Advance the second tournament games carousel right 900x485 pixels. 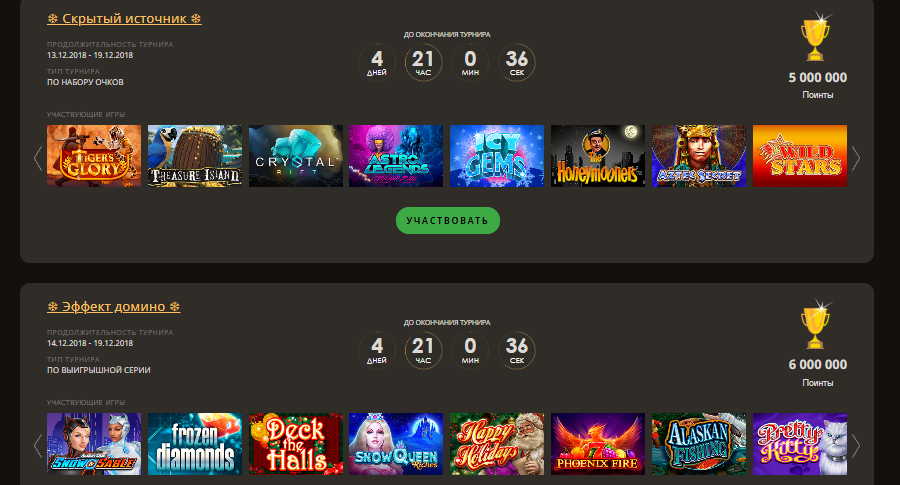(856, 446)
